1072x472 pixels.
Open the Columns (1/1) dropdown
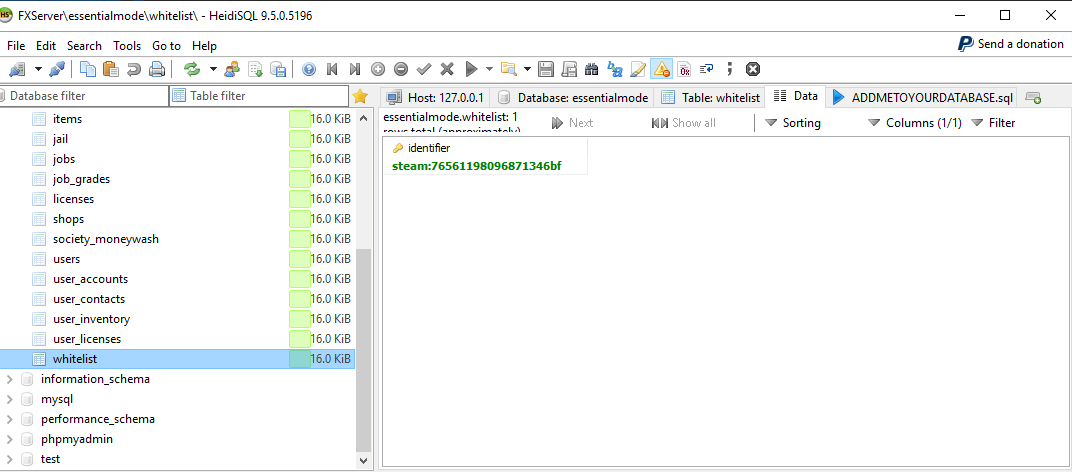pos(915,123)
